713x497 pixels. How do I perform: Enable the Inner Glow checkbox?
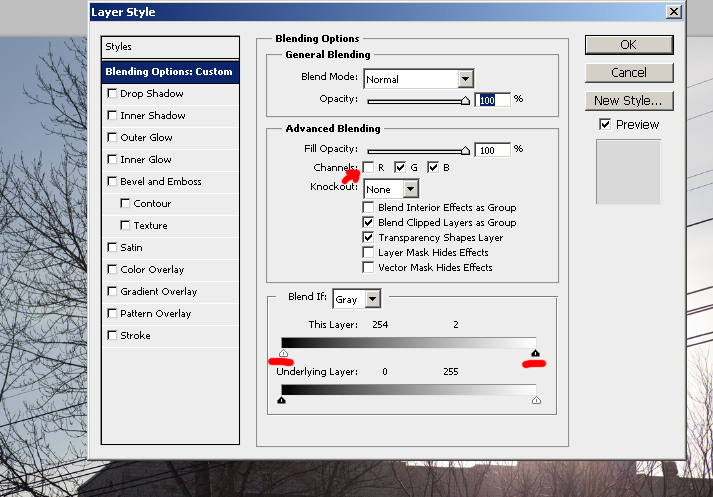(x=112, y=159)
